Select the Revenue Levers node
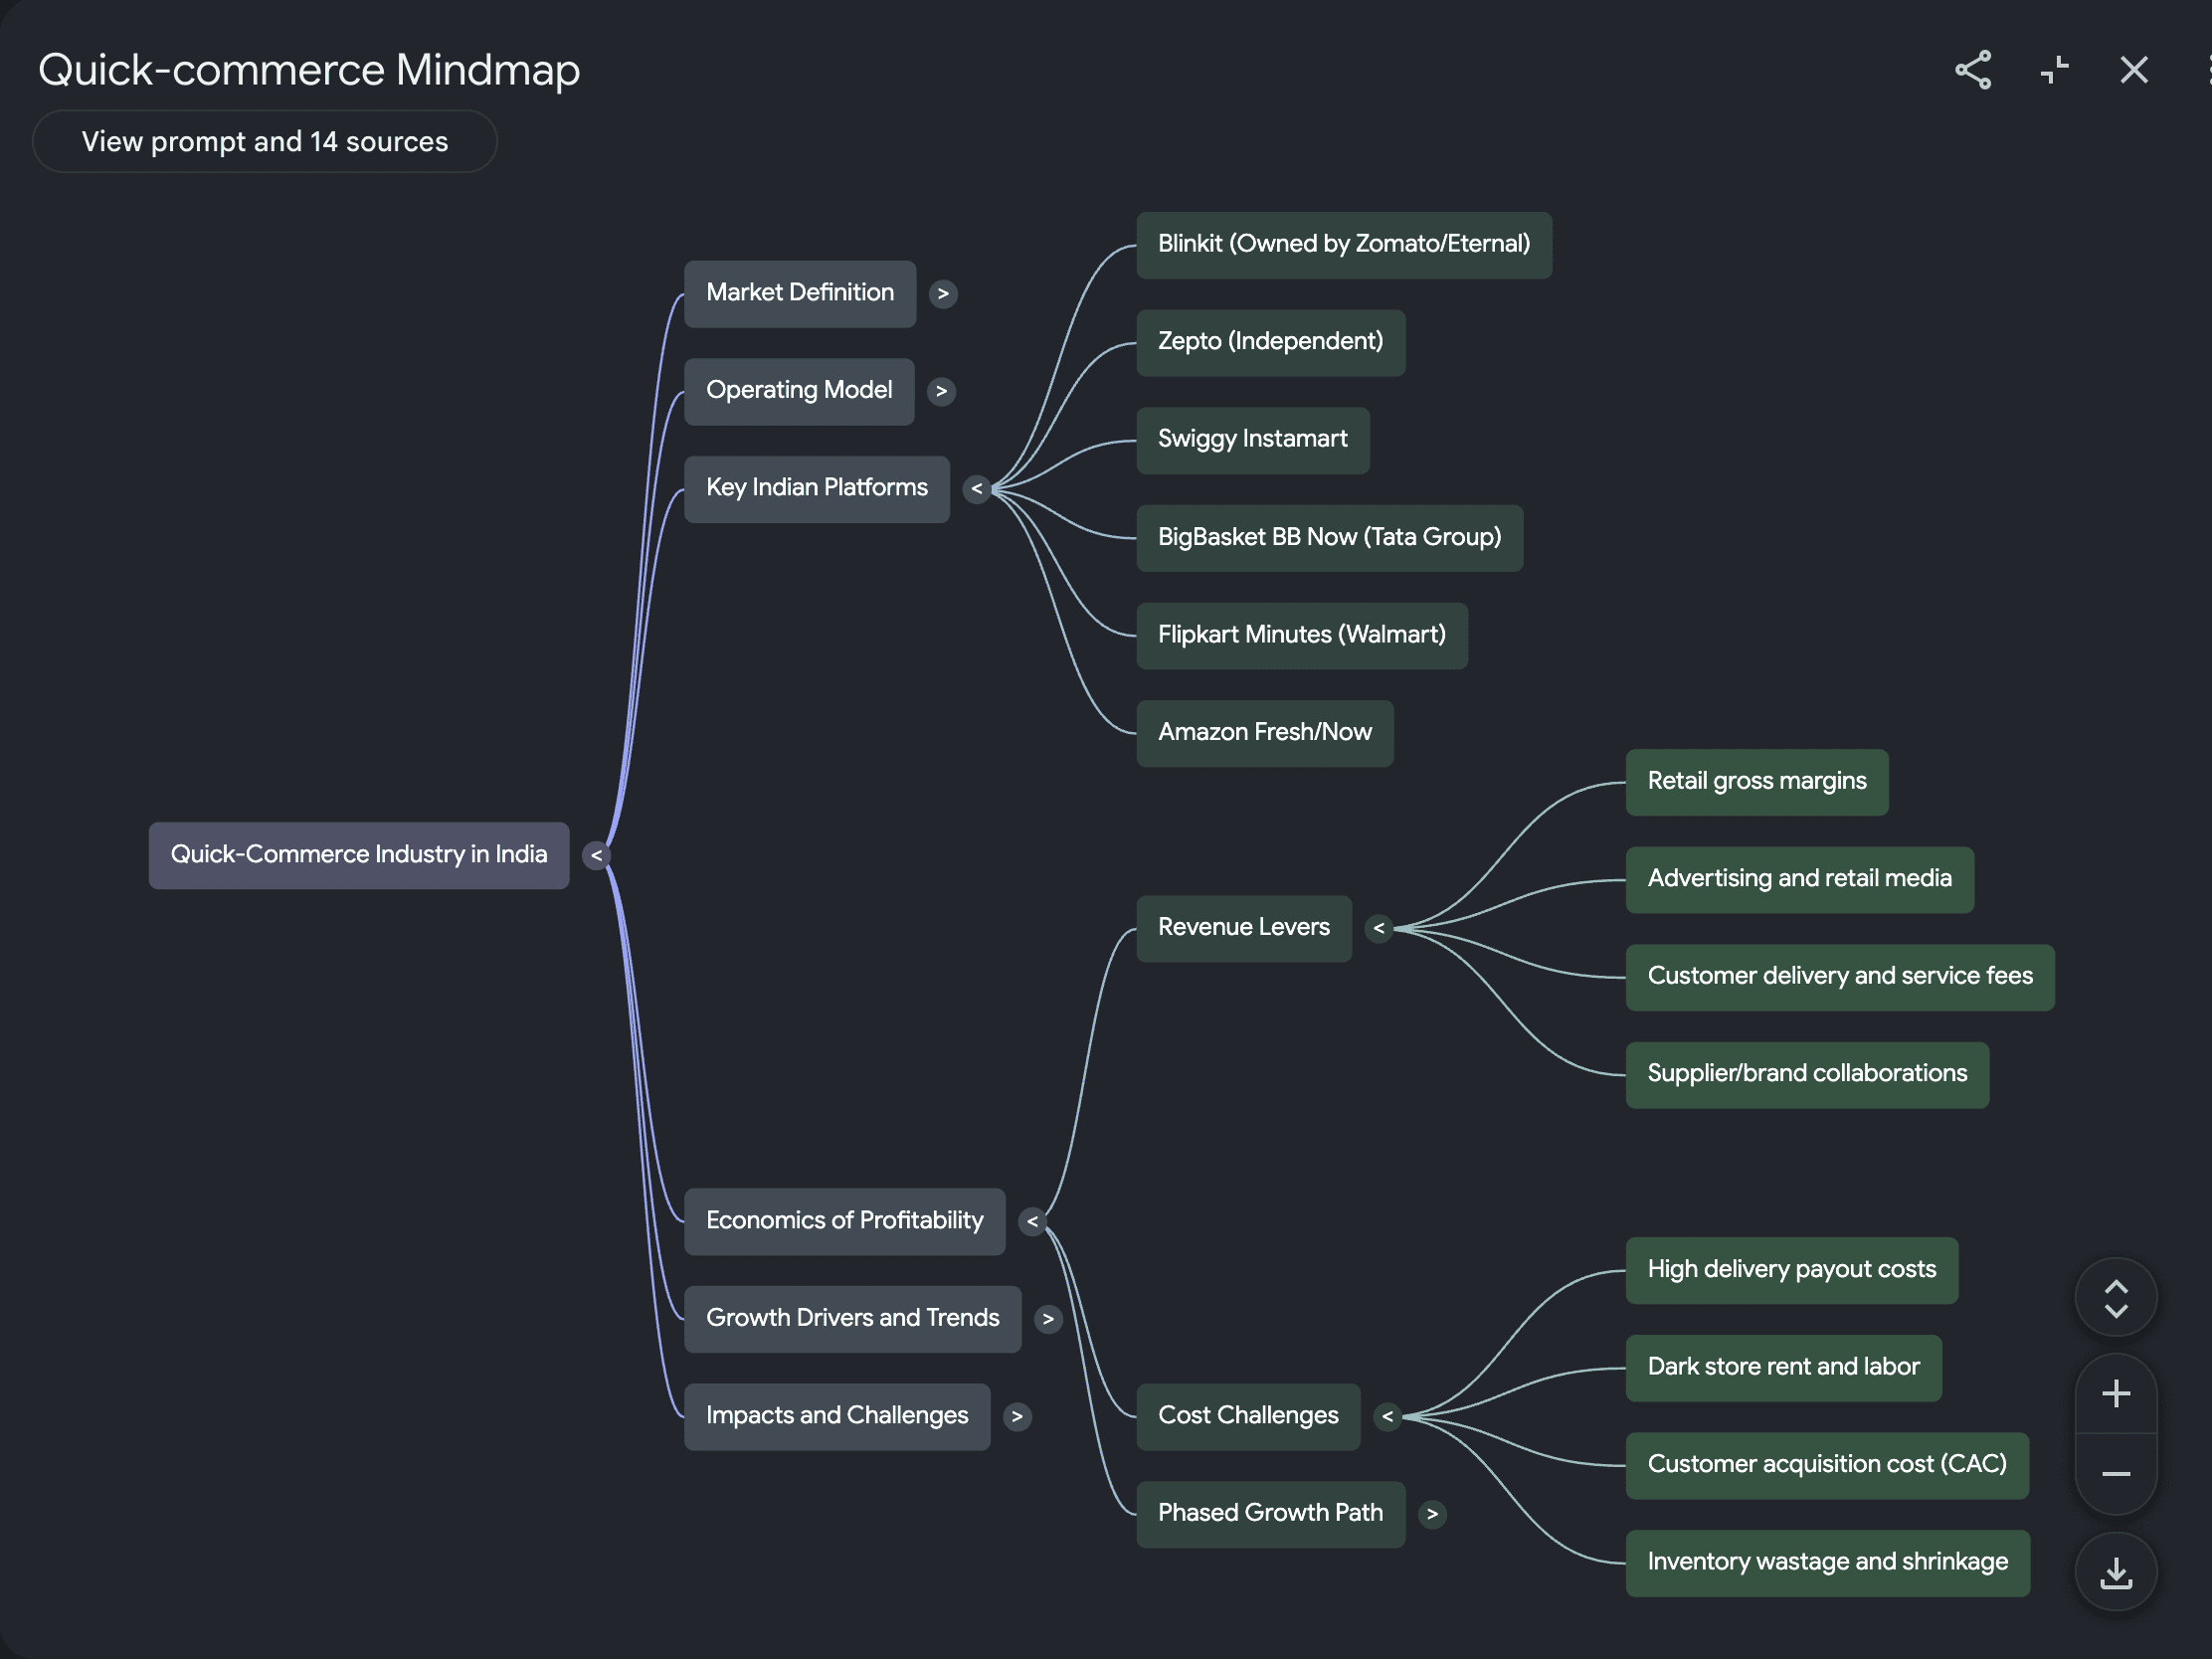The width and height of the screenshot is (2212, 1659). tap(1244, 928)
